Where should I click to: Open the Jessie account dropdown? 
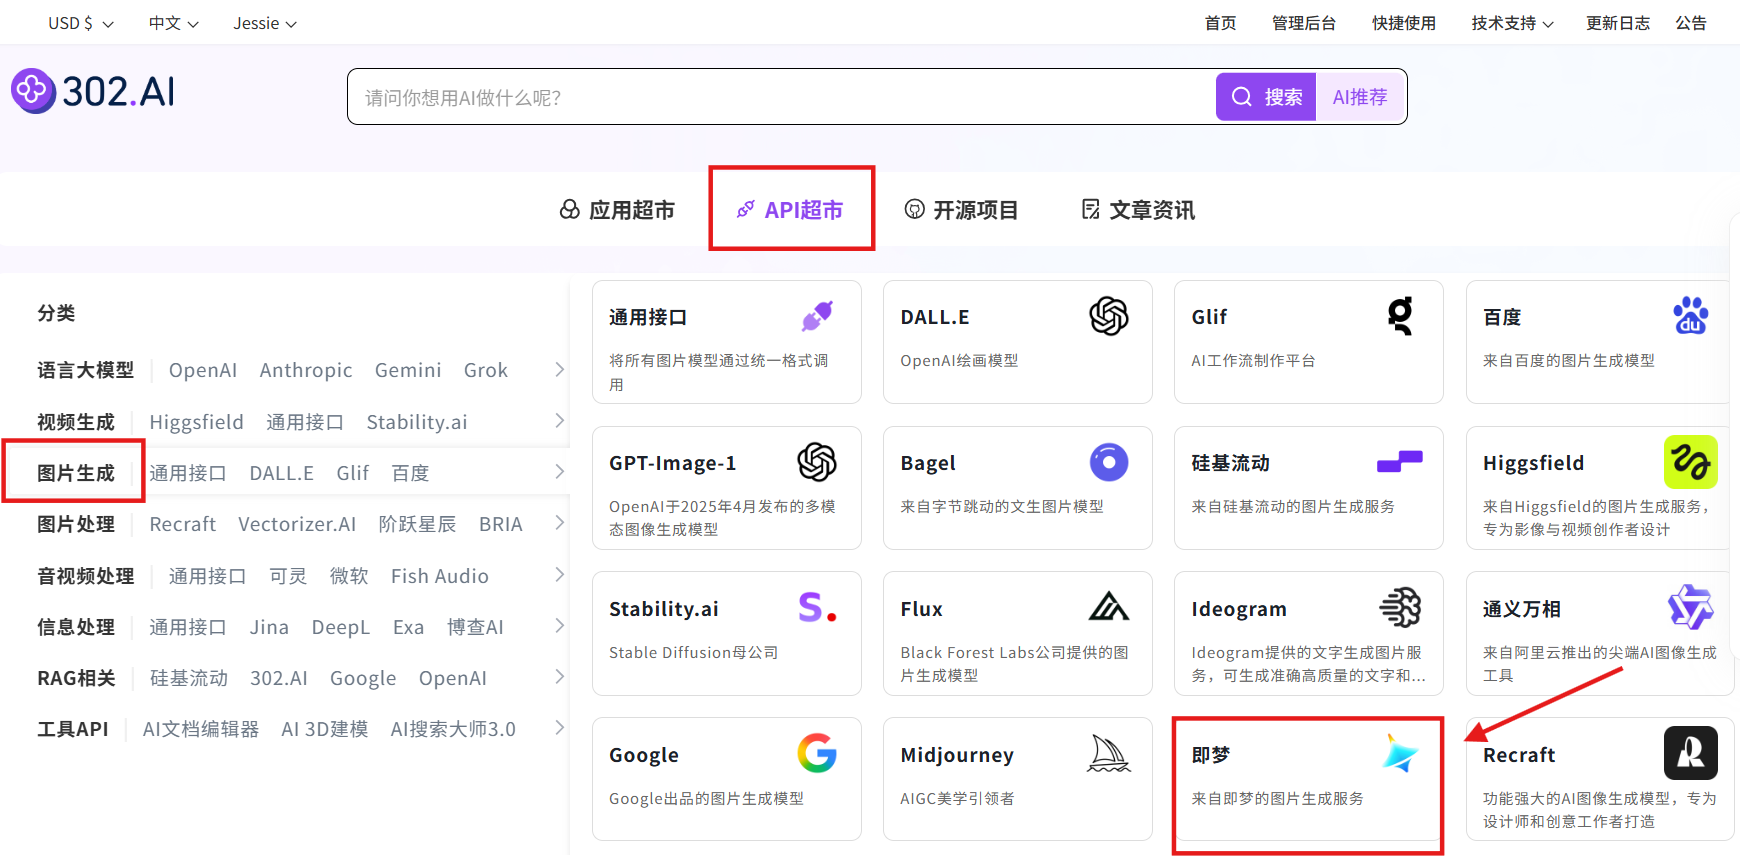(265, 23)
